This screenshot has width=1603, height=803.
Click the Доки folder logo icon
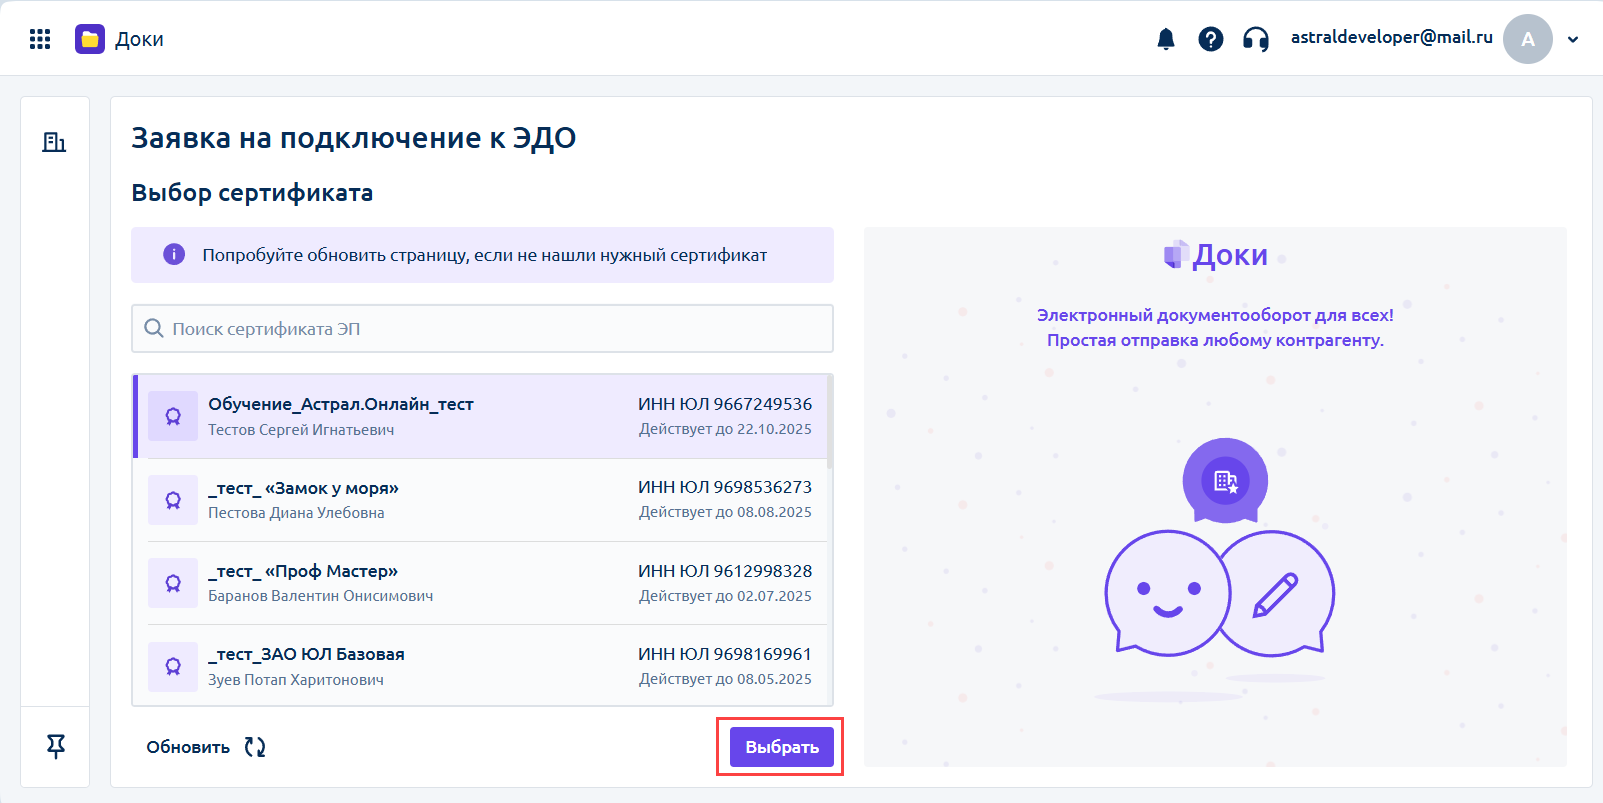(x=90, y=39)
